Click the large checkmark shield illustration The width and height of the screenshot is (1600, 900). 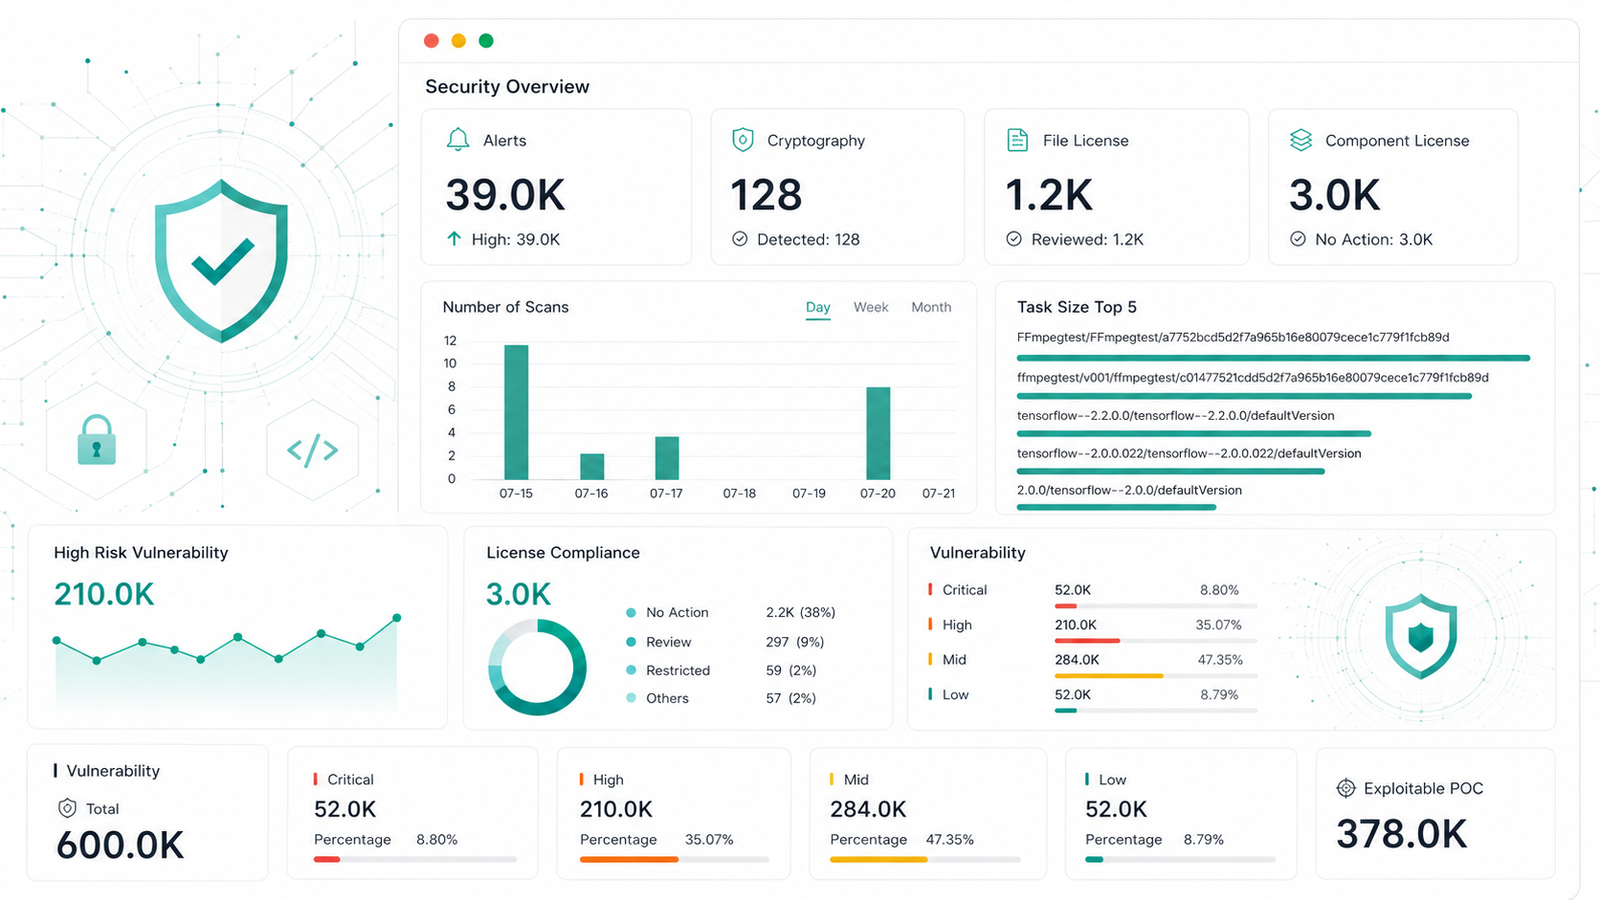tap(221, 260)
